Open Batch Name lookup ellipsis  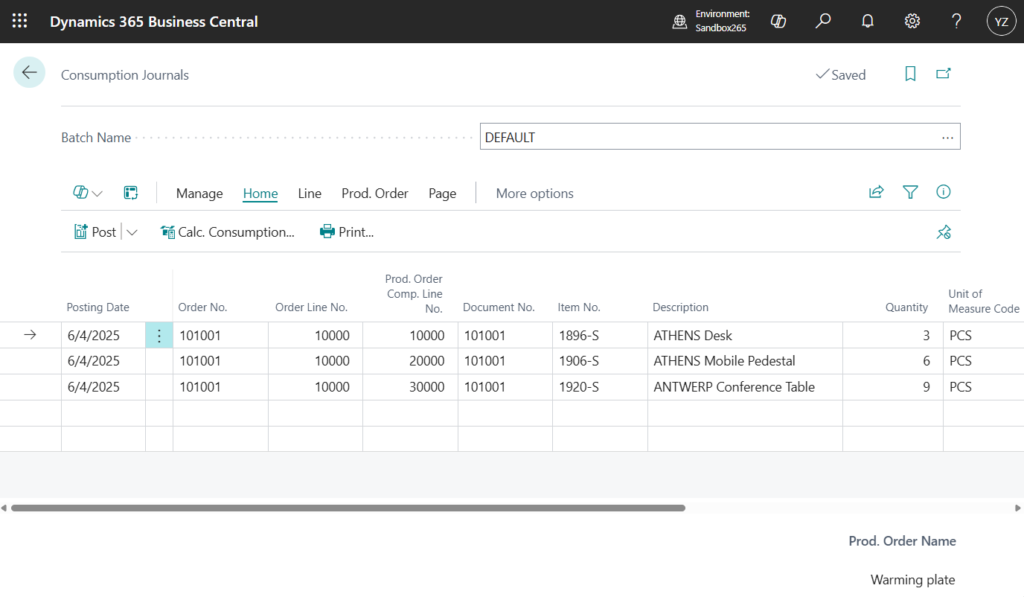[947, 138]
